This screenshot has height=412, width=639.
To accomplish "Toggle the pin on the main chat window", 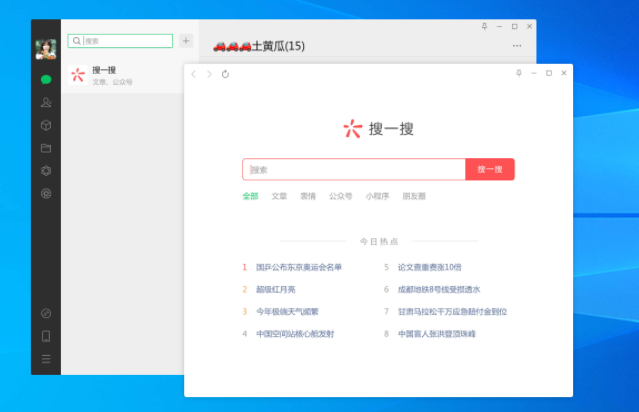I will pyautogui.click(x=485, y=26).
